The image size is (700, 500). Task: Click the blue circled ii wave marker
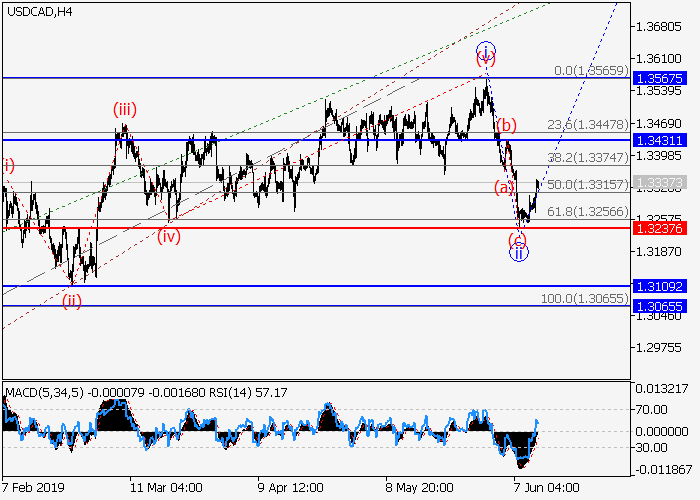[x=519, y=253]
